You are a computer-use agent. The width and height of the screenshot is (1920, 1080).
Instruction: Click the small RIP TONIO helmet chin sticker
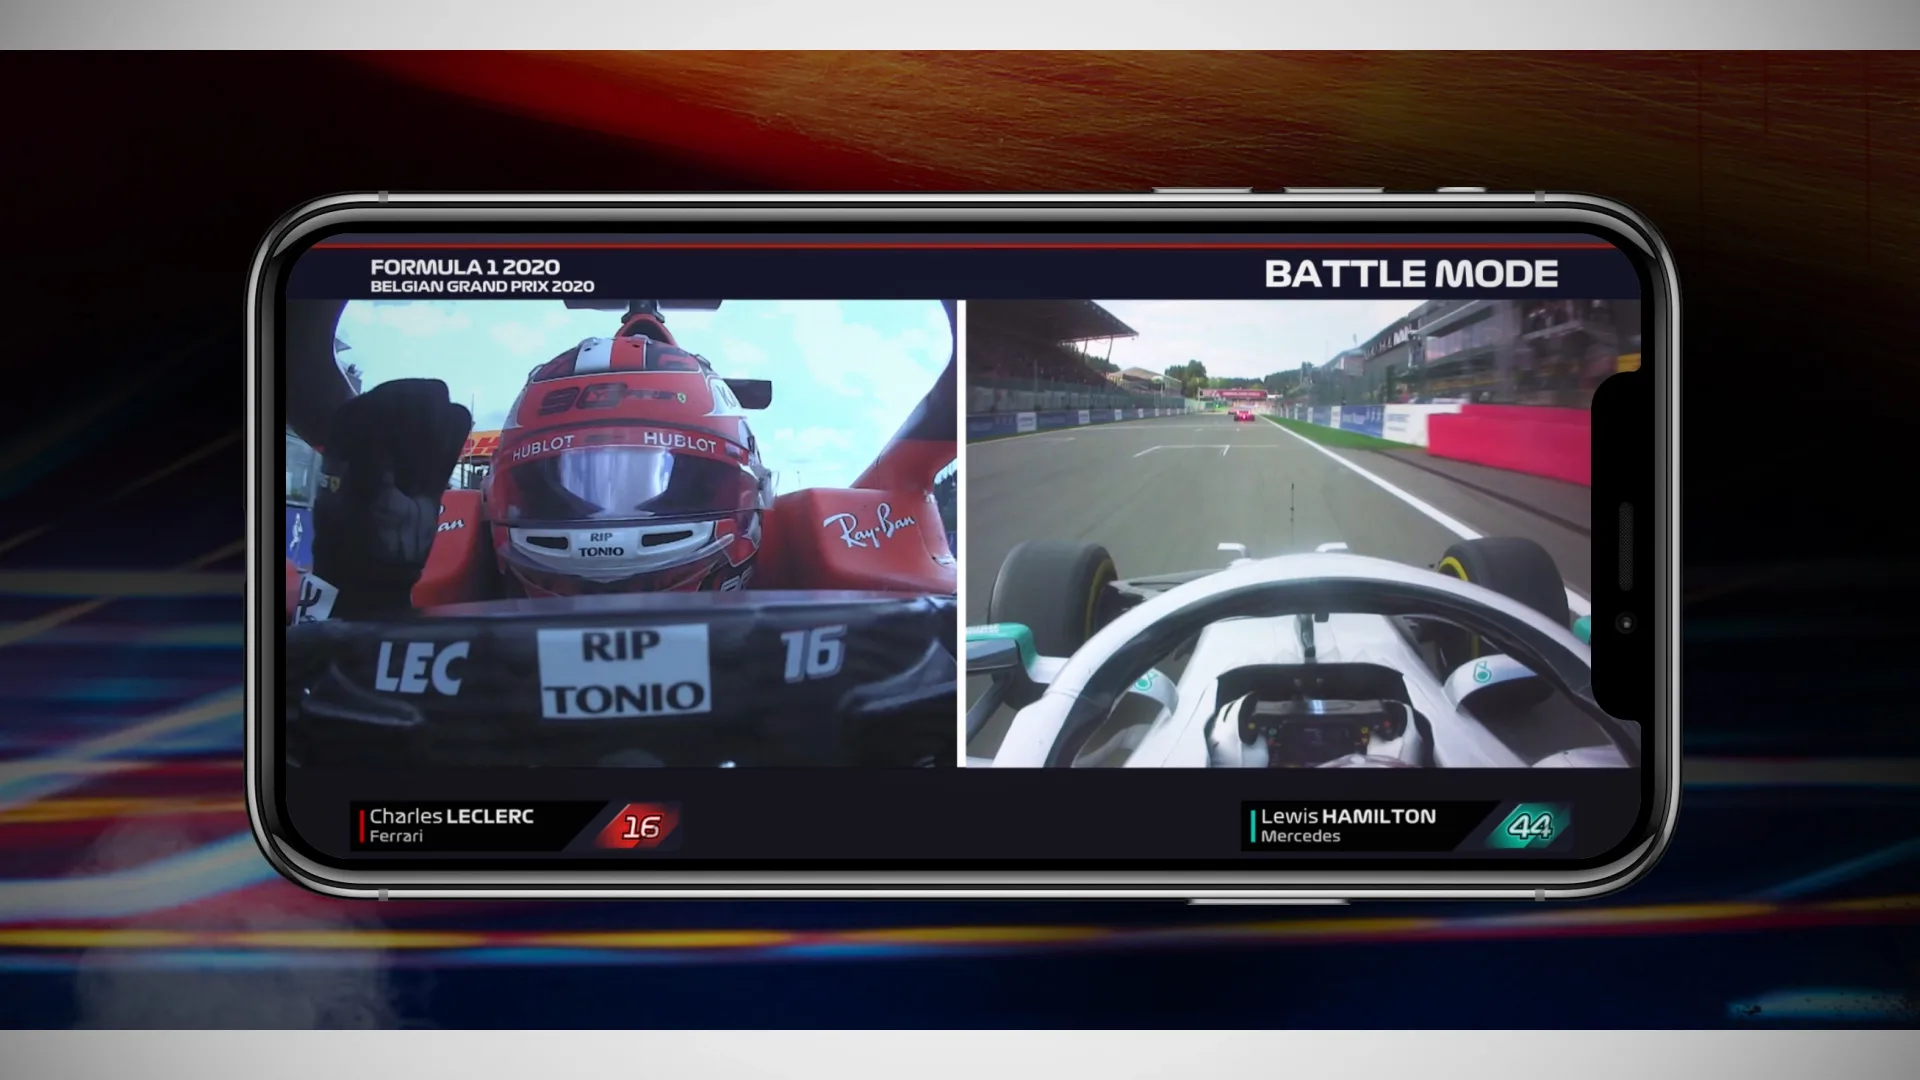tap(600, 545)
